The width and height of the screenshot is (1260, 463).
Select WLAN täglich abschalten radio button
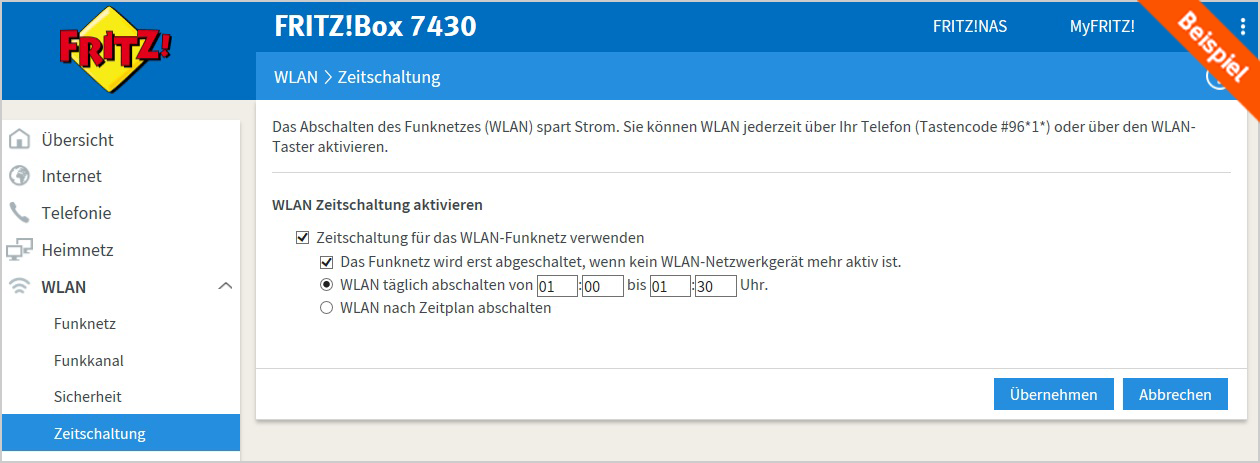(x=326, y=285)
